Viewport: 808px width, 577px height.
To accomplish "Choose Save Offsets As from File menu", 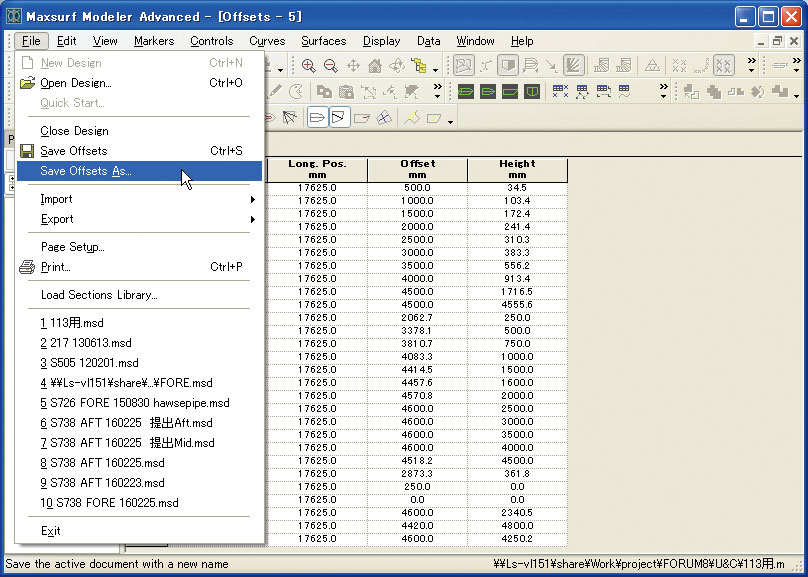I will (x=86, y=171).
